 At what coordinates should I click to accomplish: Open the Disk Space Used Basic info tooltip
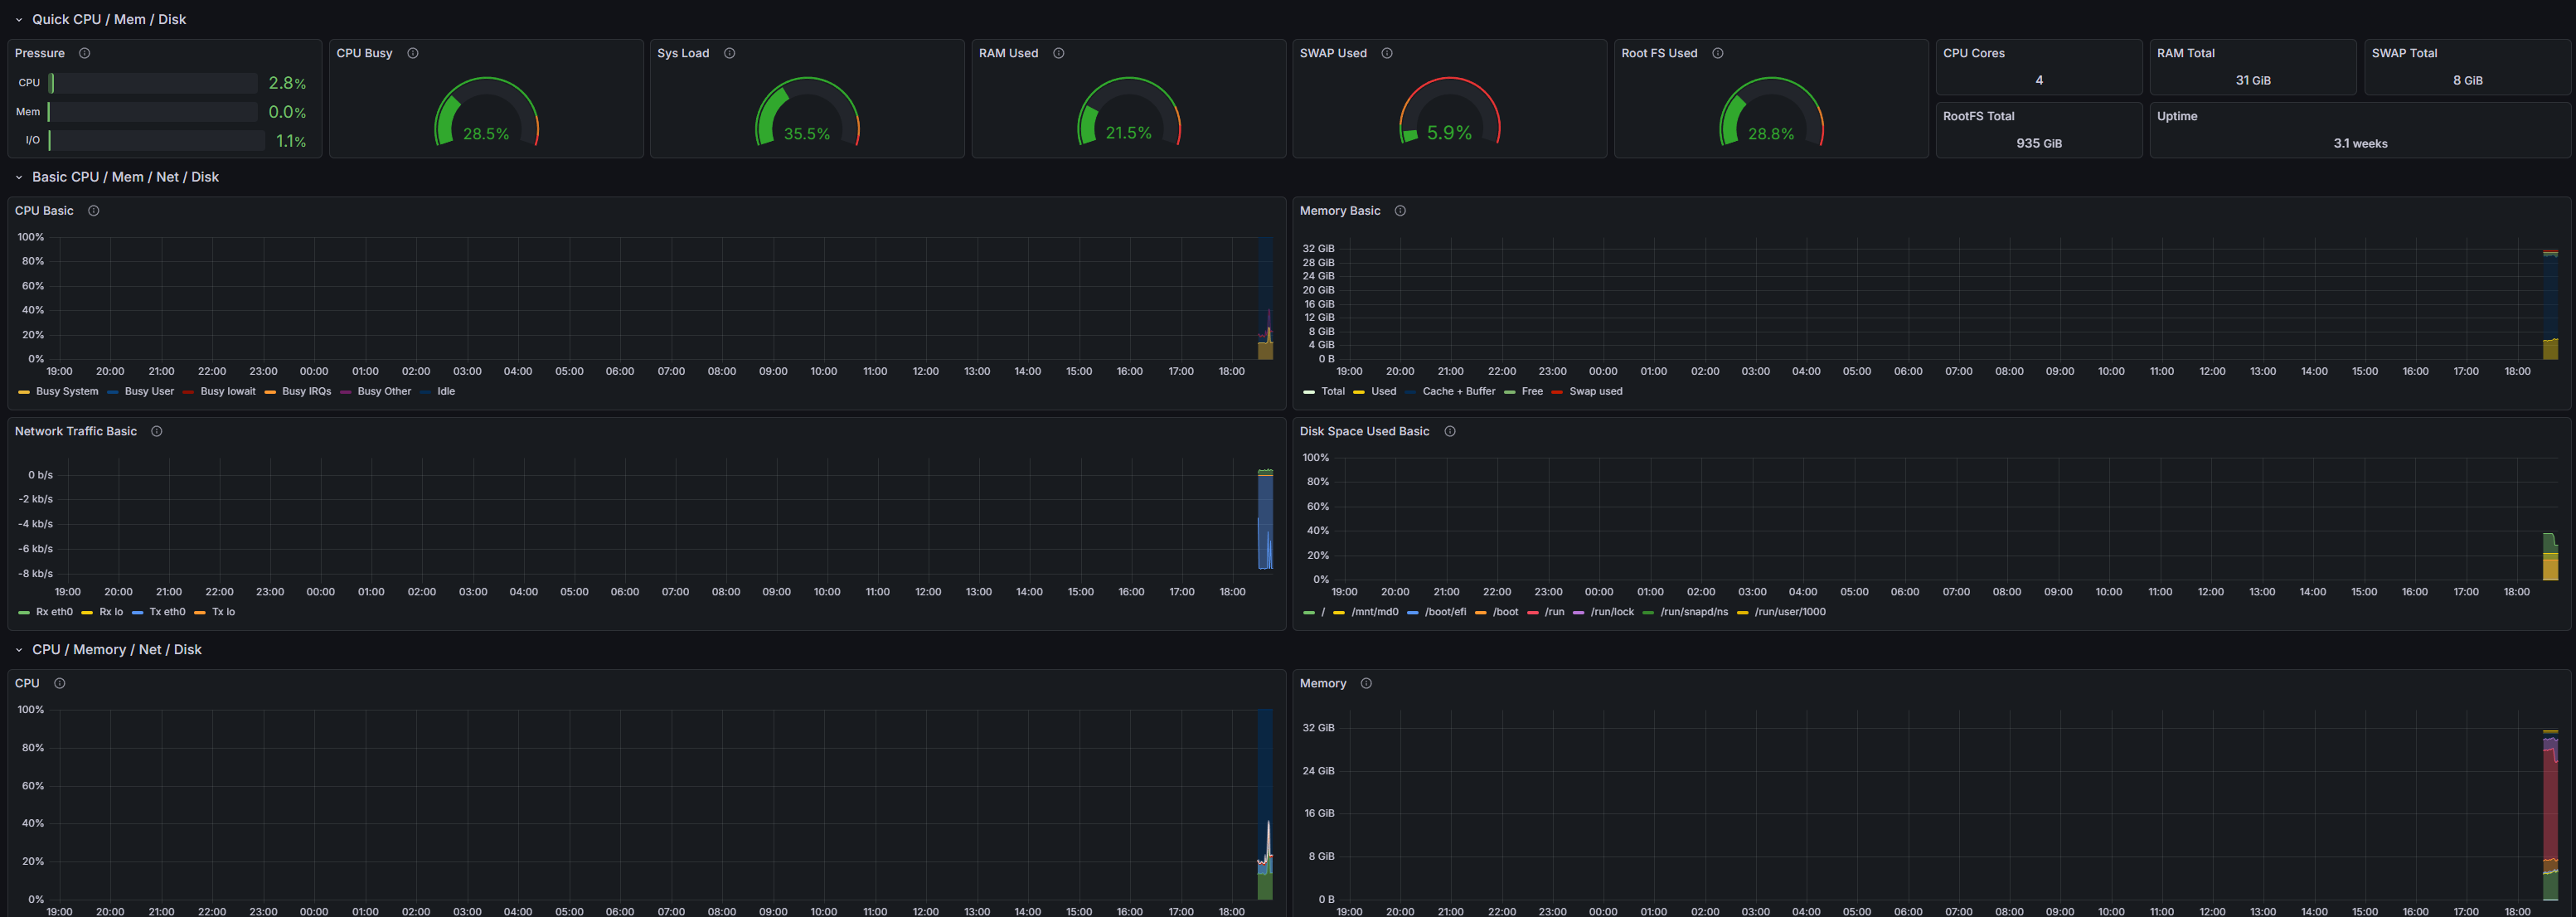tap(1450, 431)
